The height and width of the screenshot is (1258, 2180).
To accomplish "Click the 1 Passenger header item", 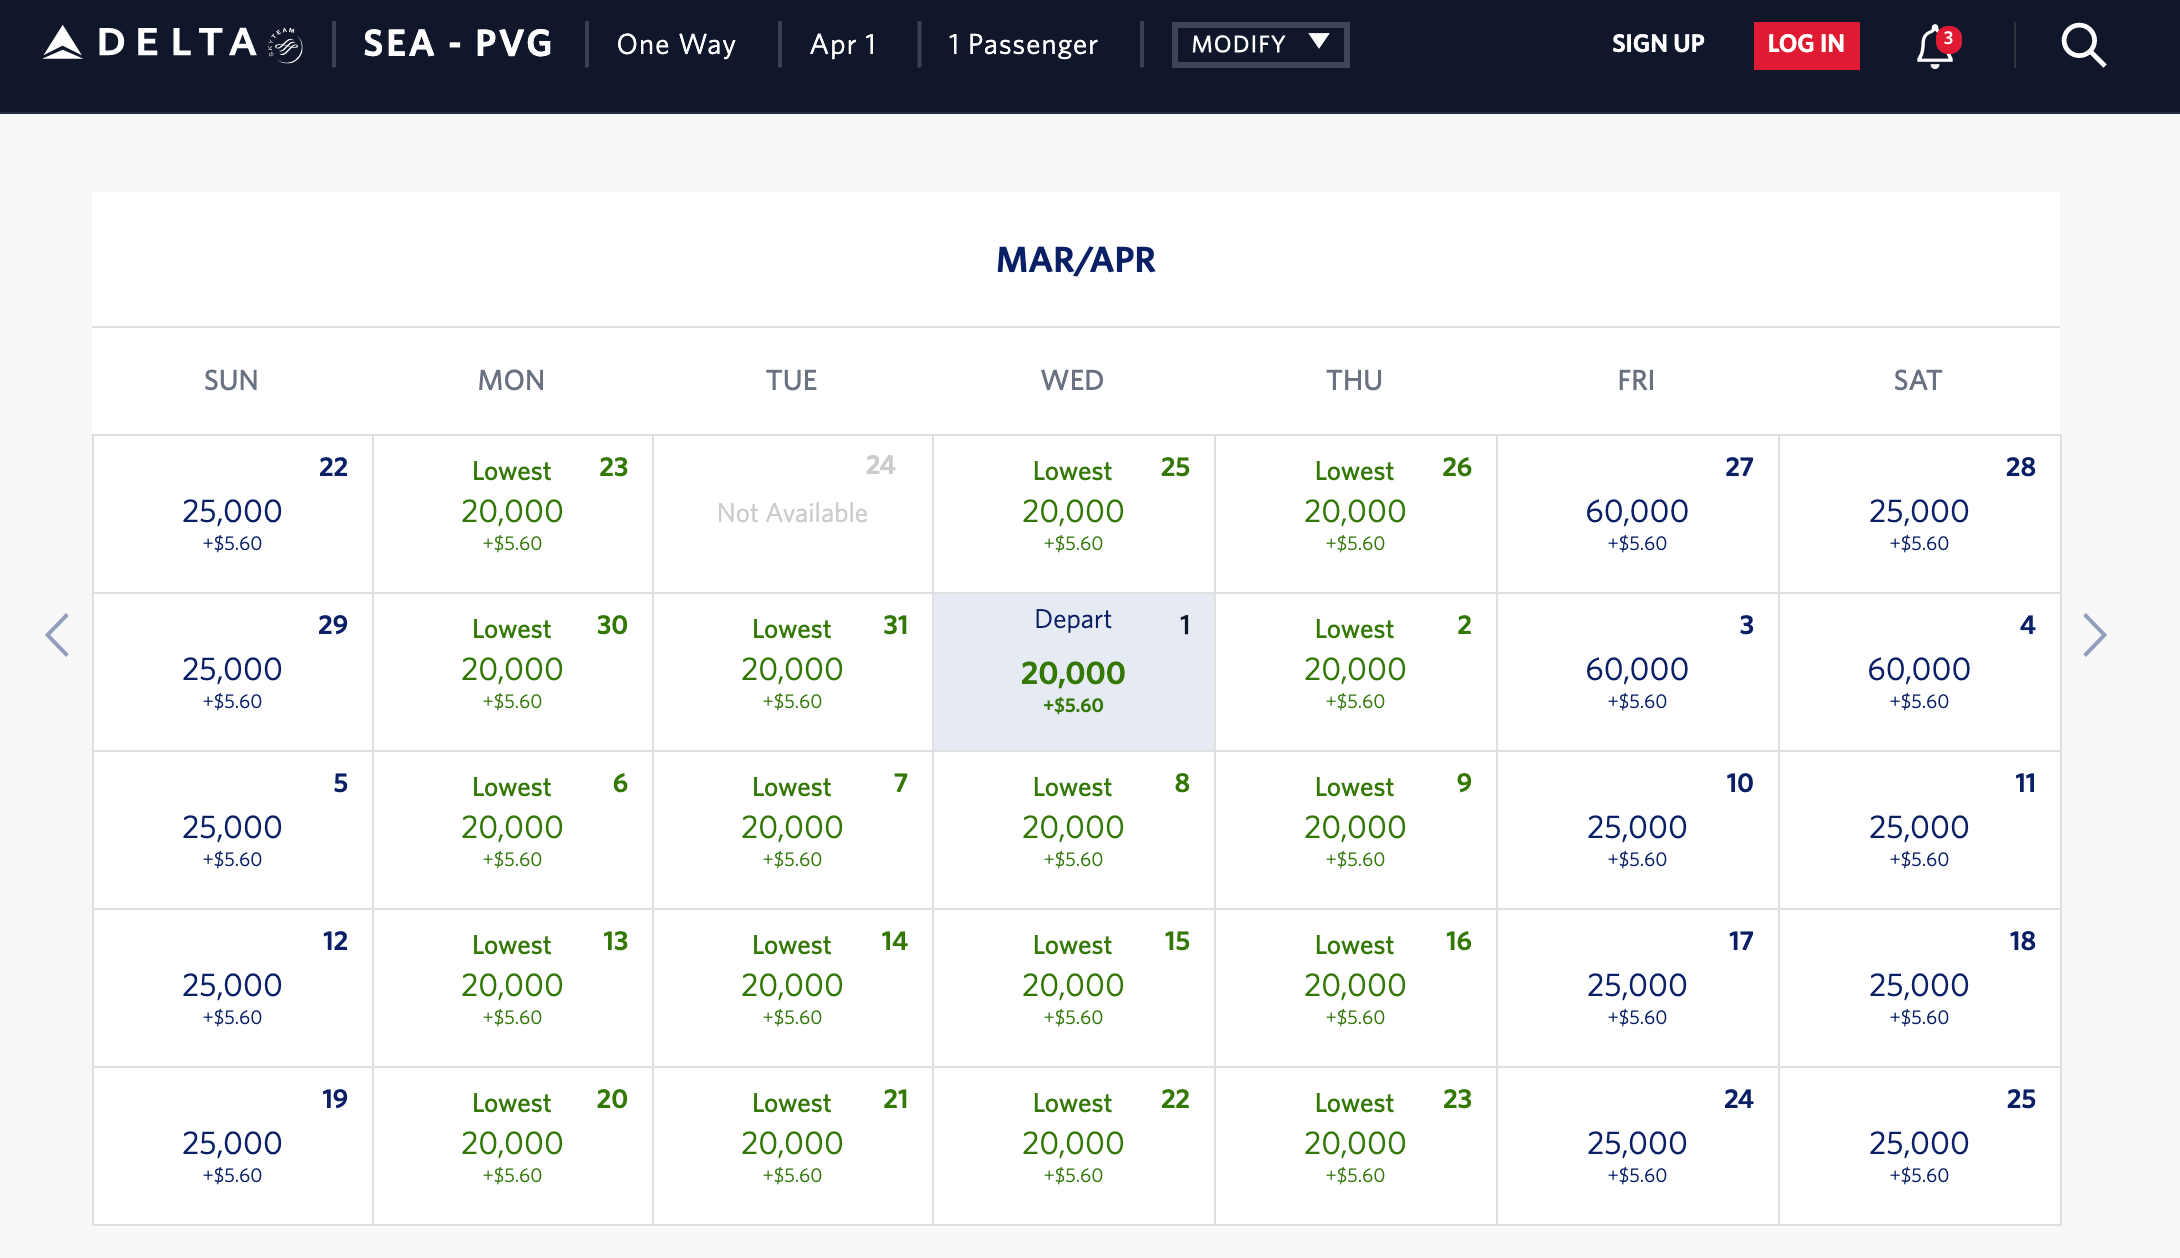I will point(1022,45).
